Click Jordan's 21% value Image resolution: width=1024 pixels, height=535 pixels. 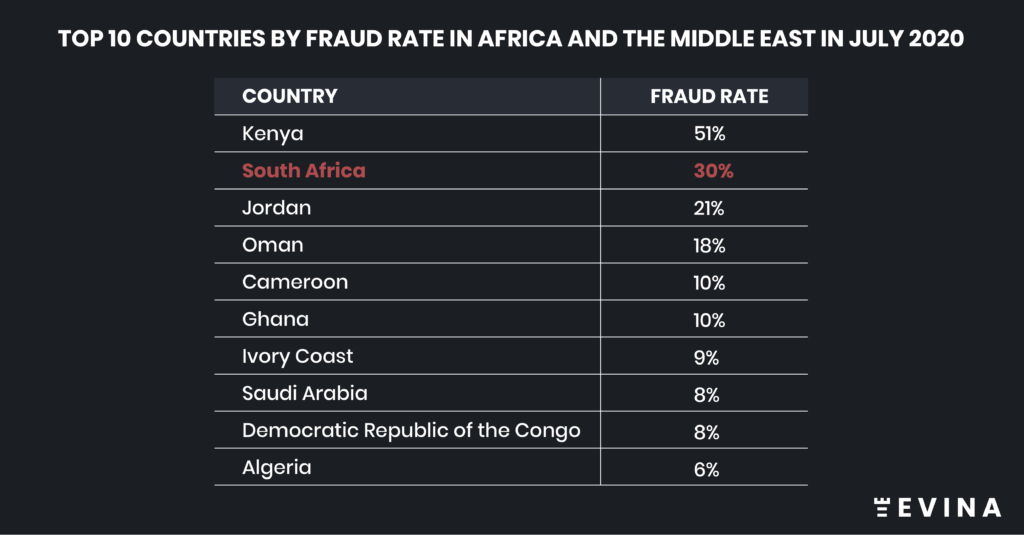pyautogui.click(x=709, y=208)
